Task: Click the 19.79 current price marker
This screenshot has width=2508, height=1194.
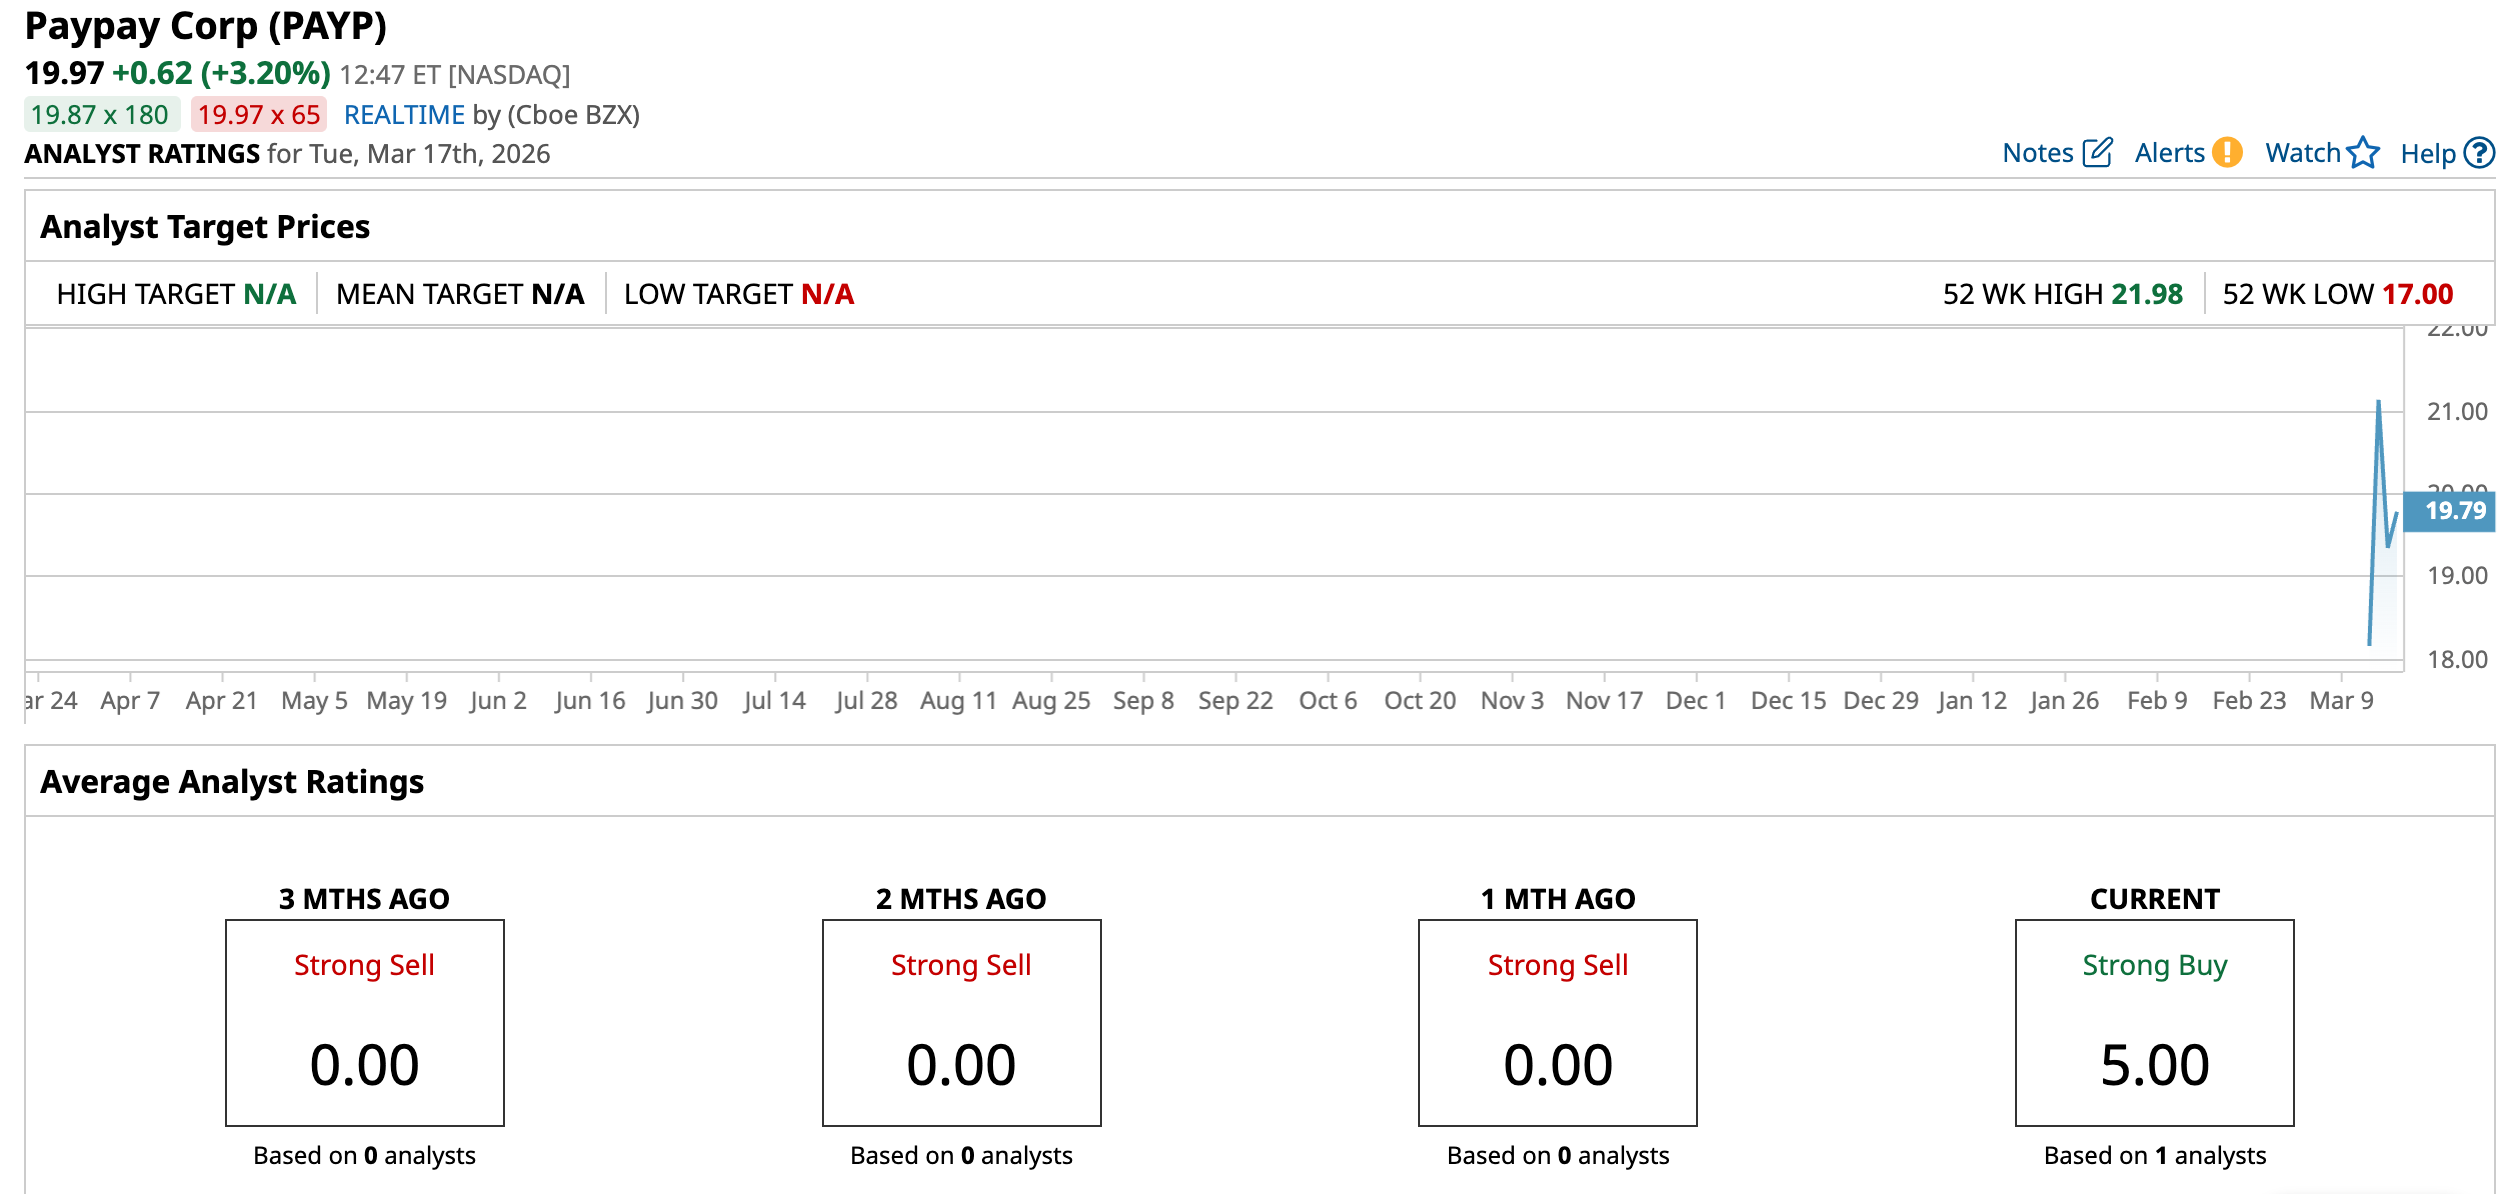Action: (2454, 511)
